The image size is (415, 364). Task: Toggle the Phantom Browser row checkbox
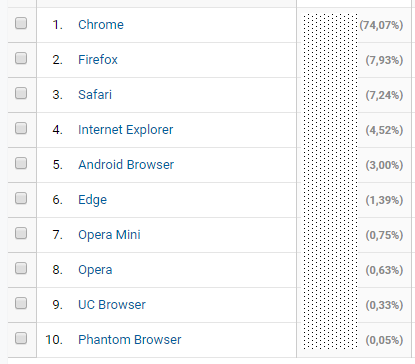[21, 338]
